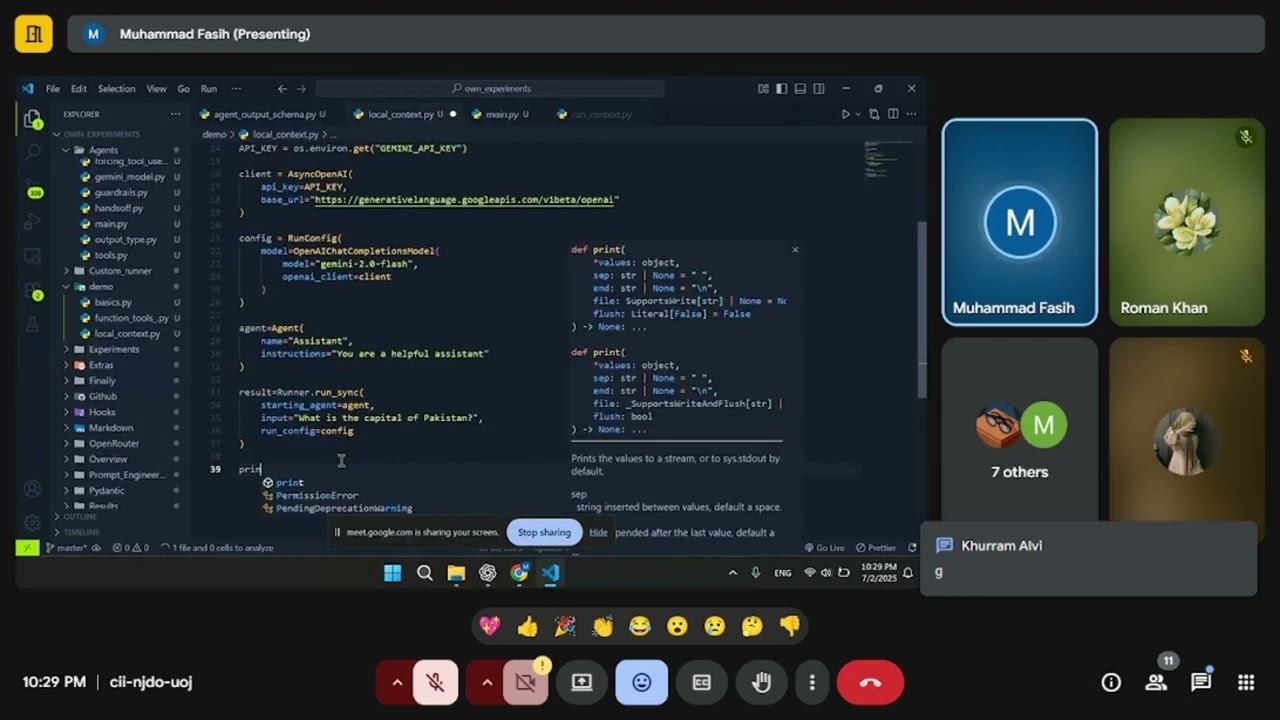Screen dimensions: 1280x720
Task: Send clapping hands emoji reaction
Action: (x=603, y=626)
